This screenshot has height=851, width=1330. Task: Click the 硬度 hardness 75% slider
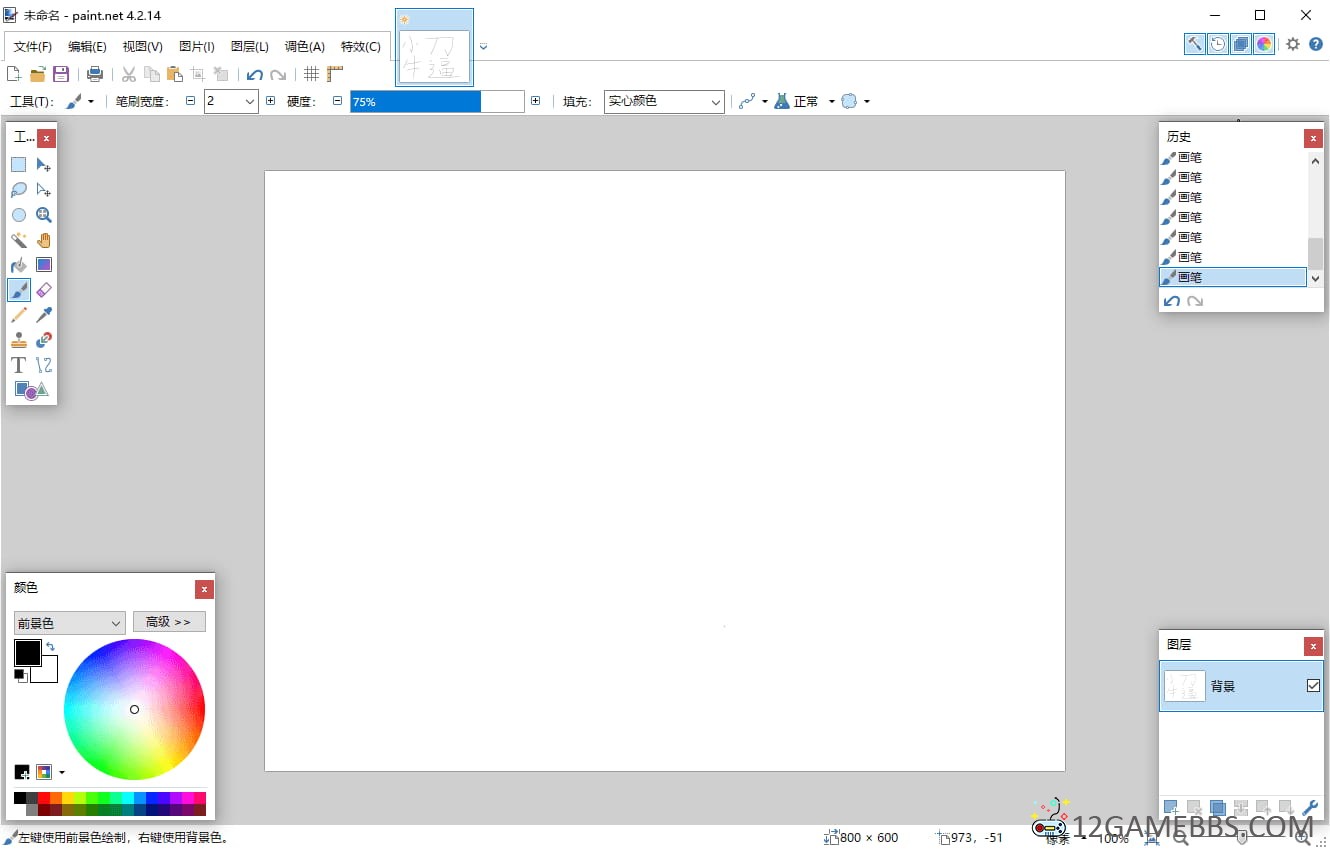[x=437, y=101]
